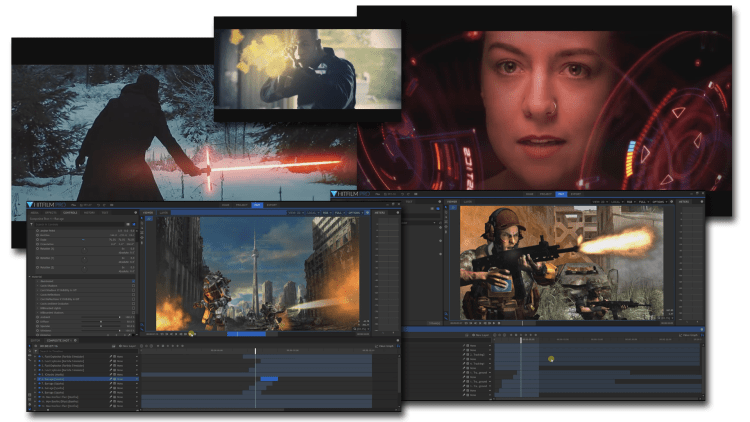Click the METERS panel tab in right window
Screen dimensions: 750x422
[x=684, y=202]
